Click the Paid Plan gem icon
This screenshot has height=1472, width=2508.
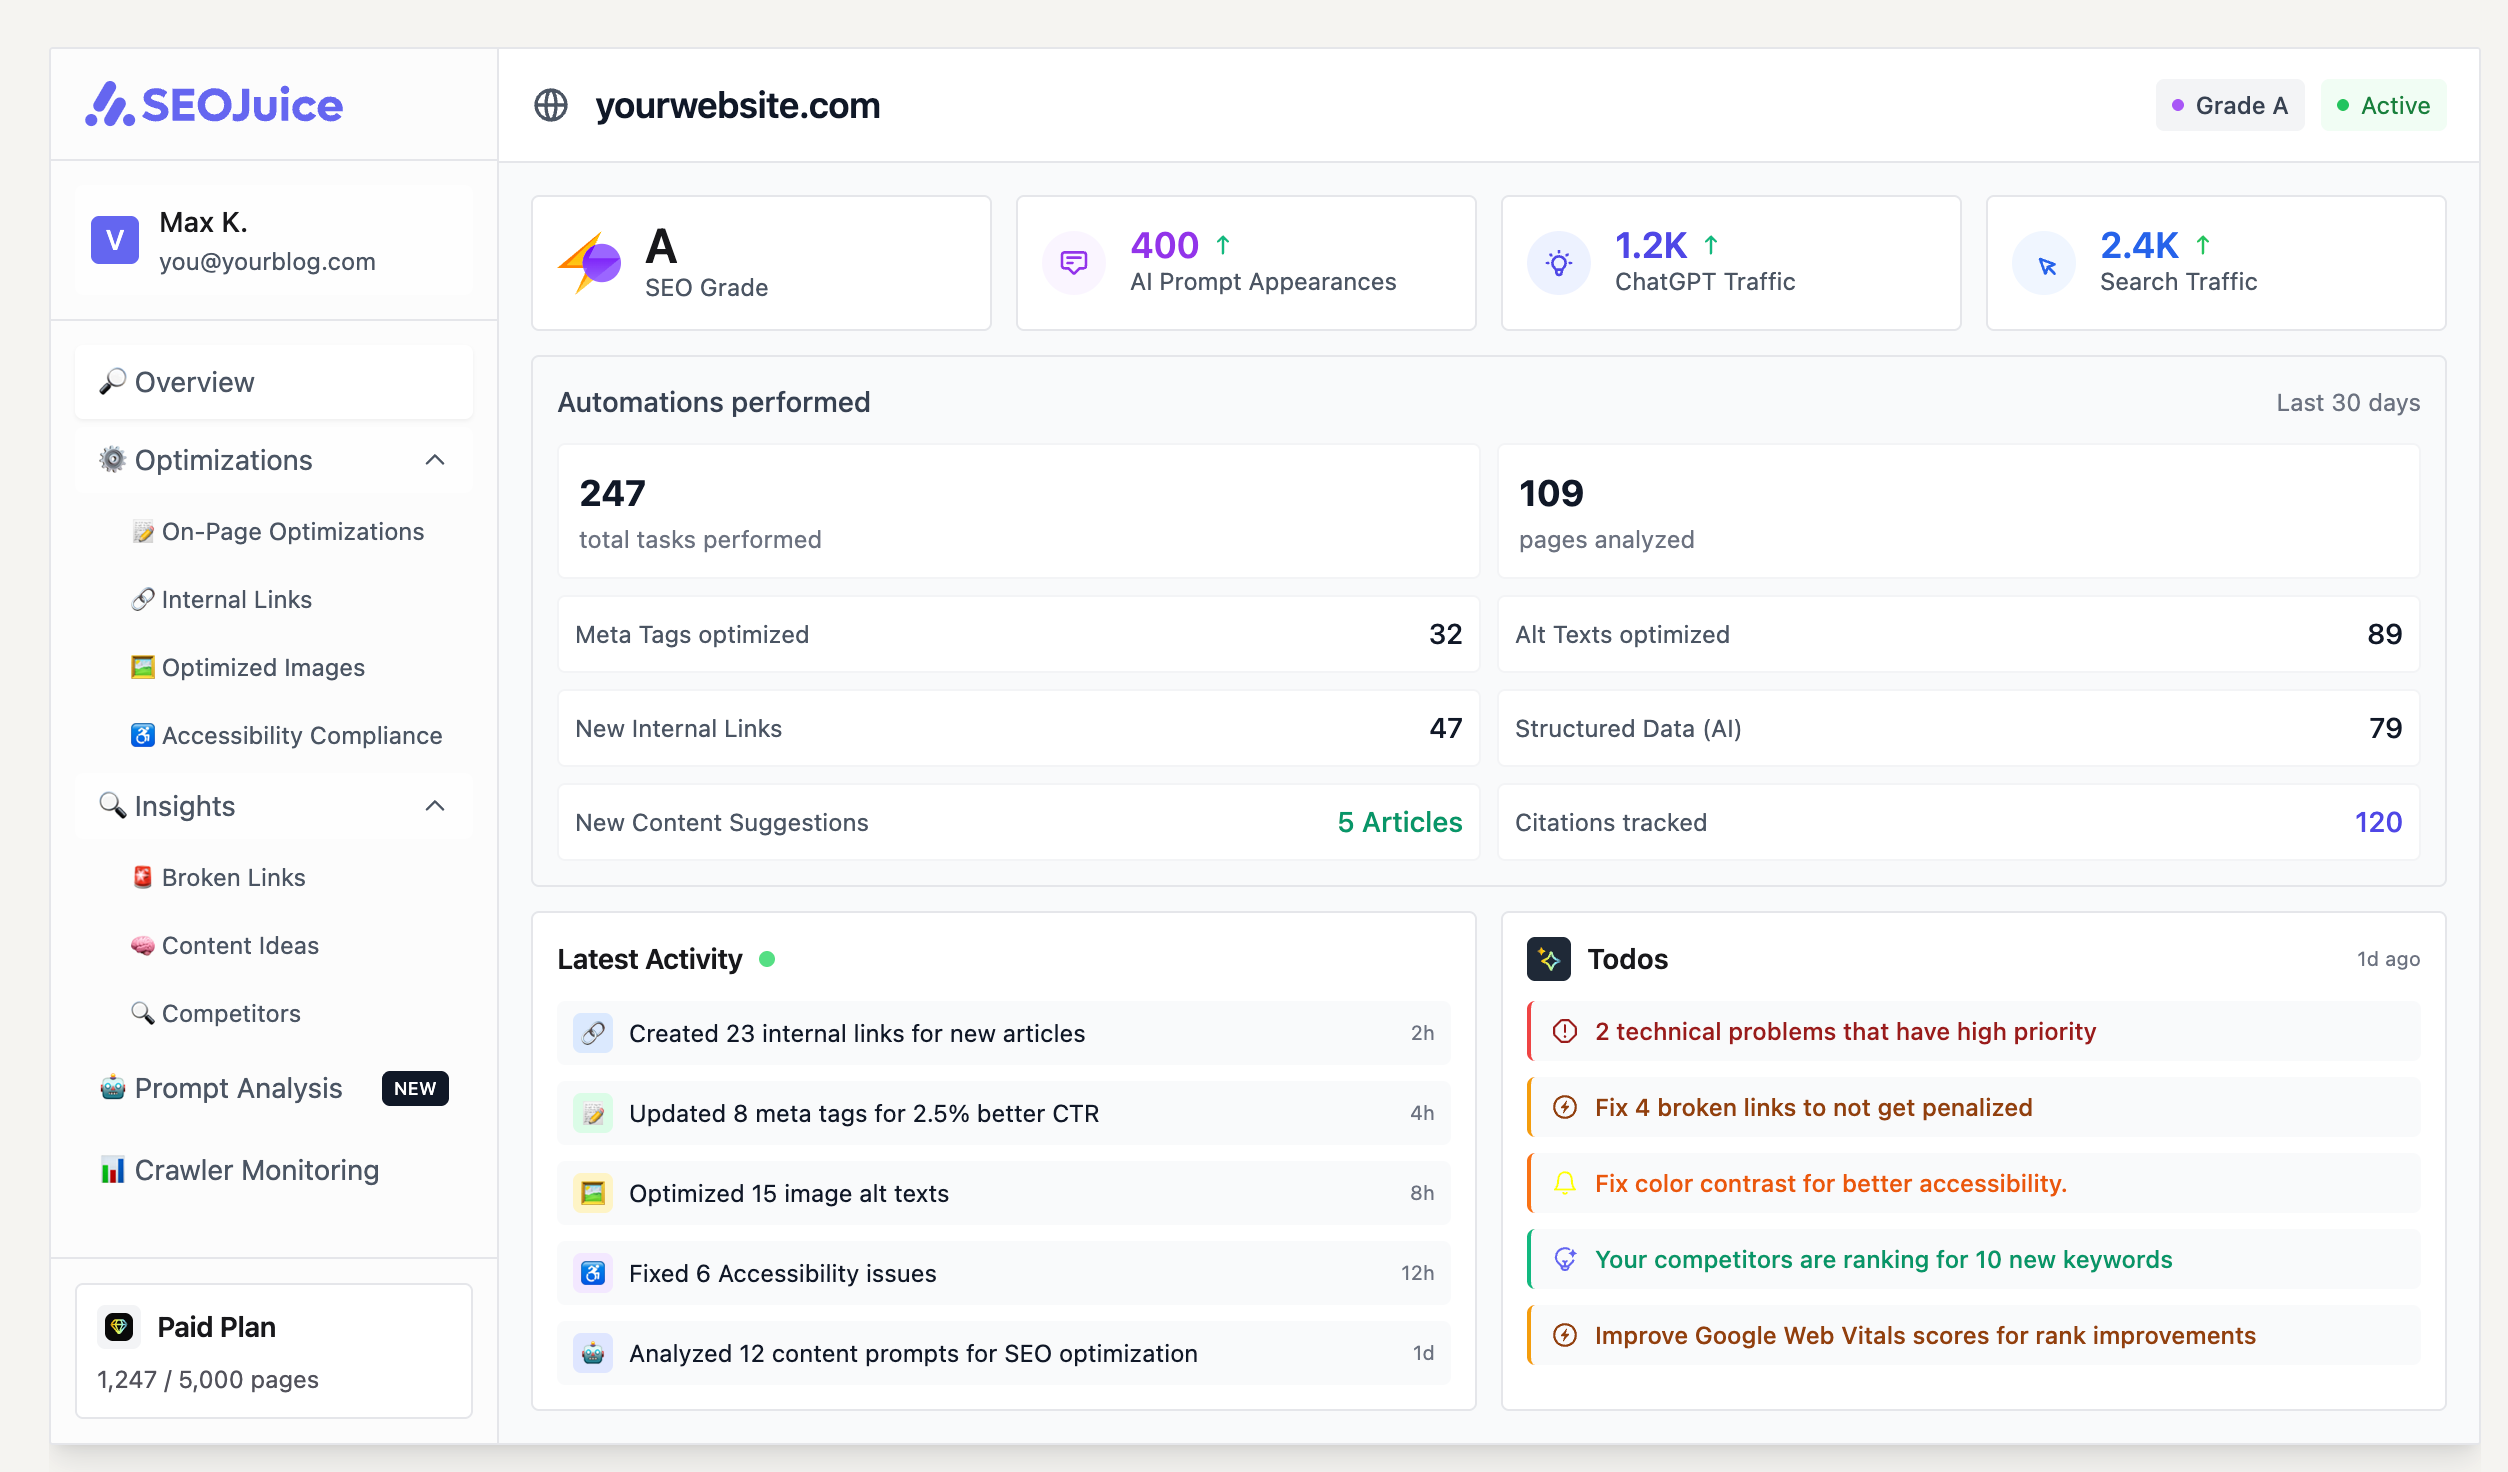tap(118, 1326)
